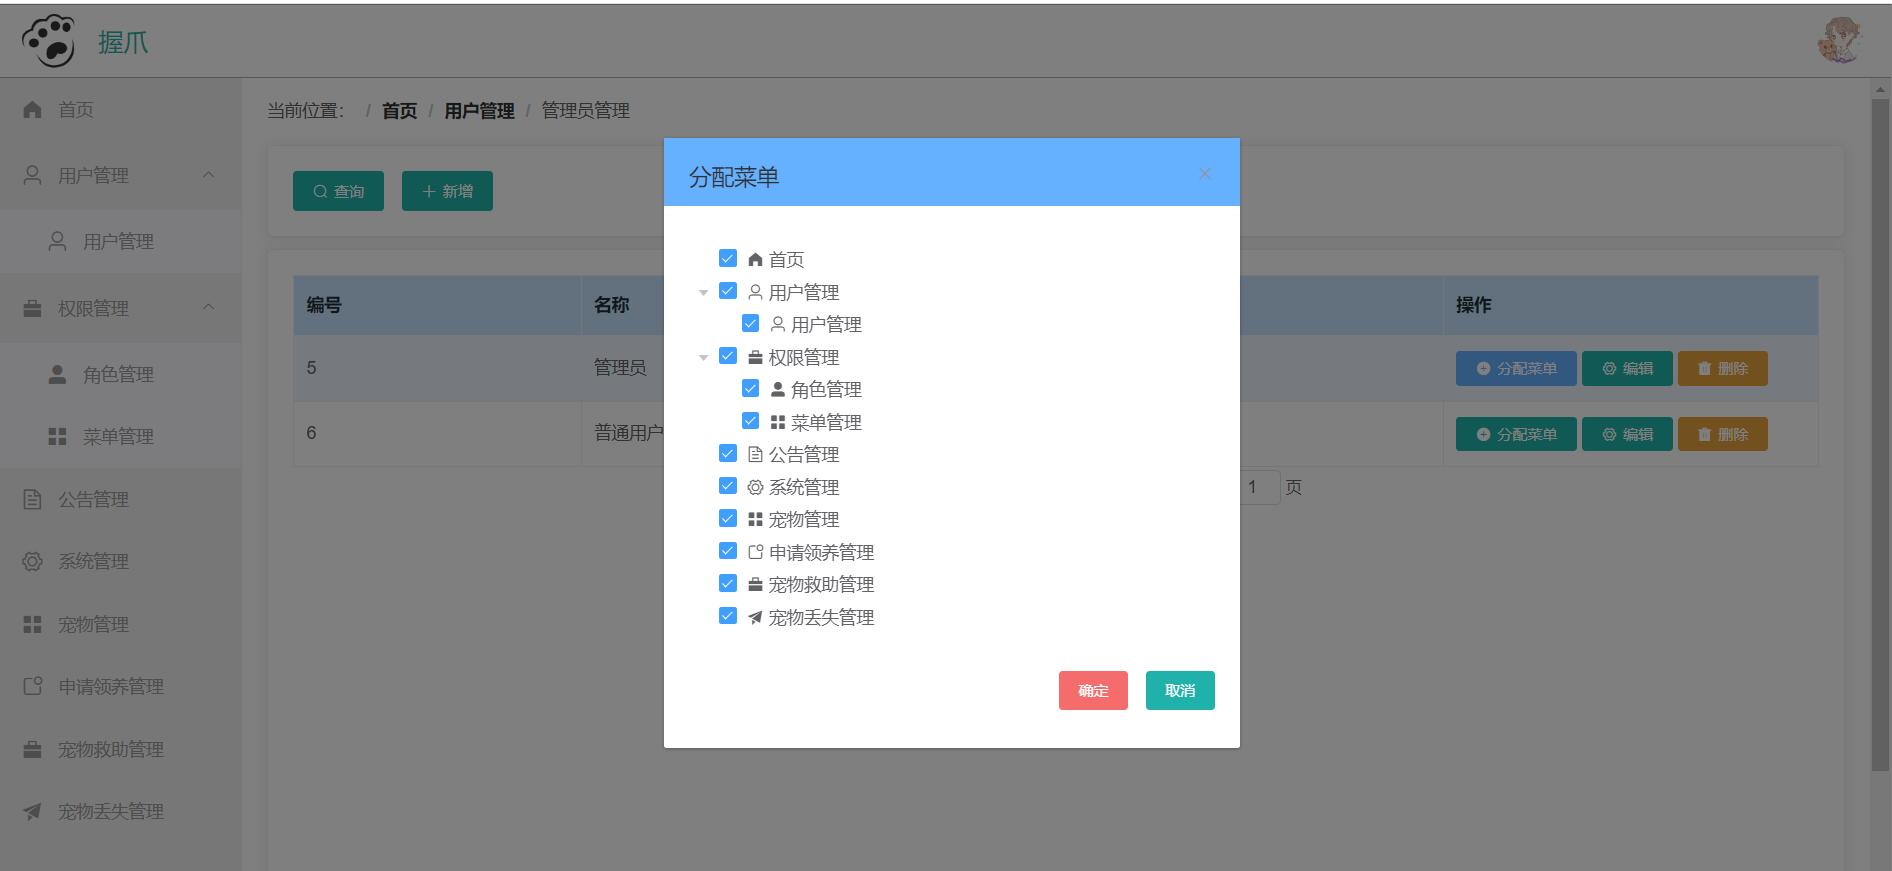Screen dimensions: 1892x871
Task: Click 分配菜单 button in 管理员 row
Action: click(1516, 368)
